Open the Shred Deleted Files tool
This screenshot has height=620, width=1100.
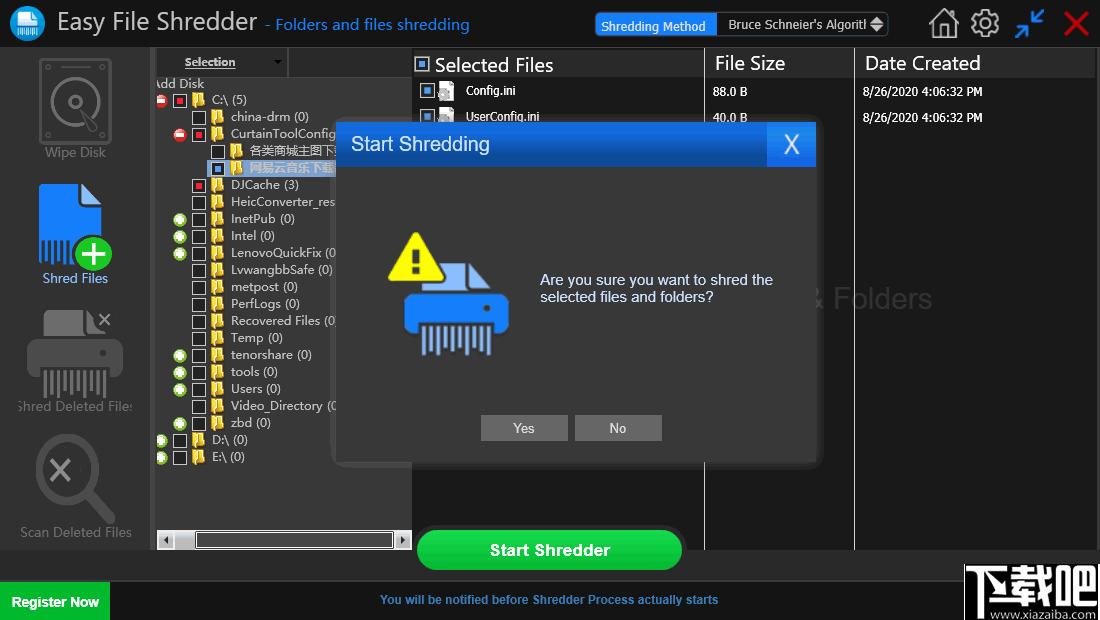click(75, 361)
